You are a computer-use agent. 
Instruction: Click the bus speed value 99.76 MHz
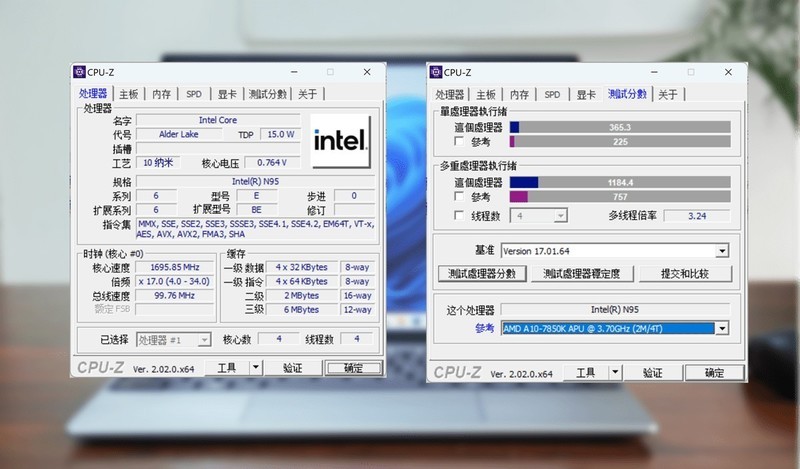pyautogui.click(x=174, y=295)
